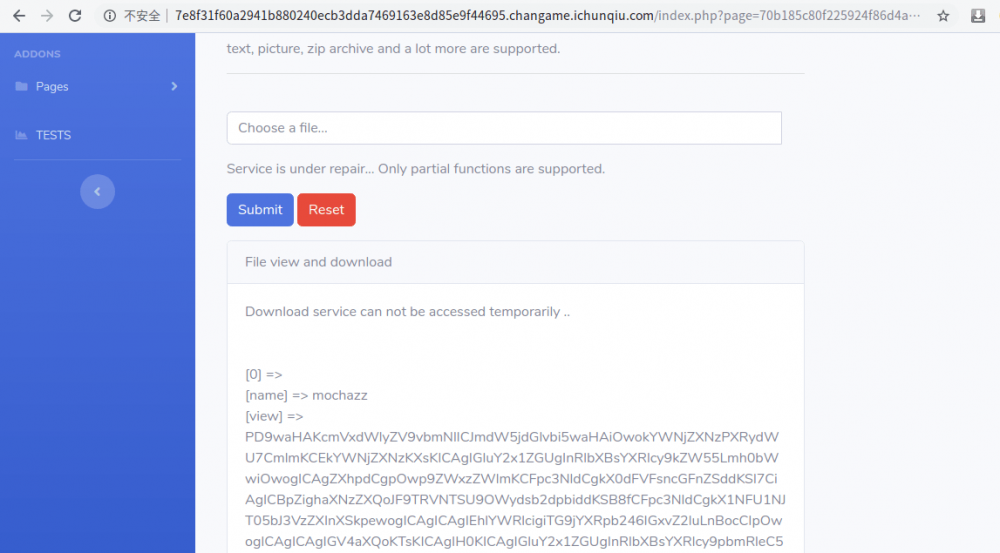Bookmark this page with the star
The image size is (1000, 553).
tap(943, 16)
